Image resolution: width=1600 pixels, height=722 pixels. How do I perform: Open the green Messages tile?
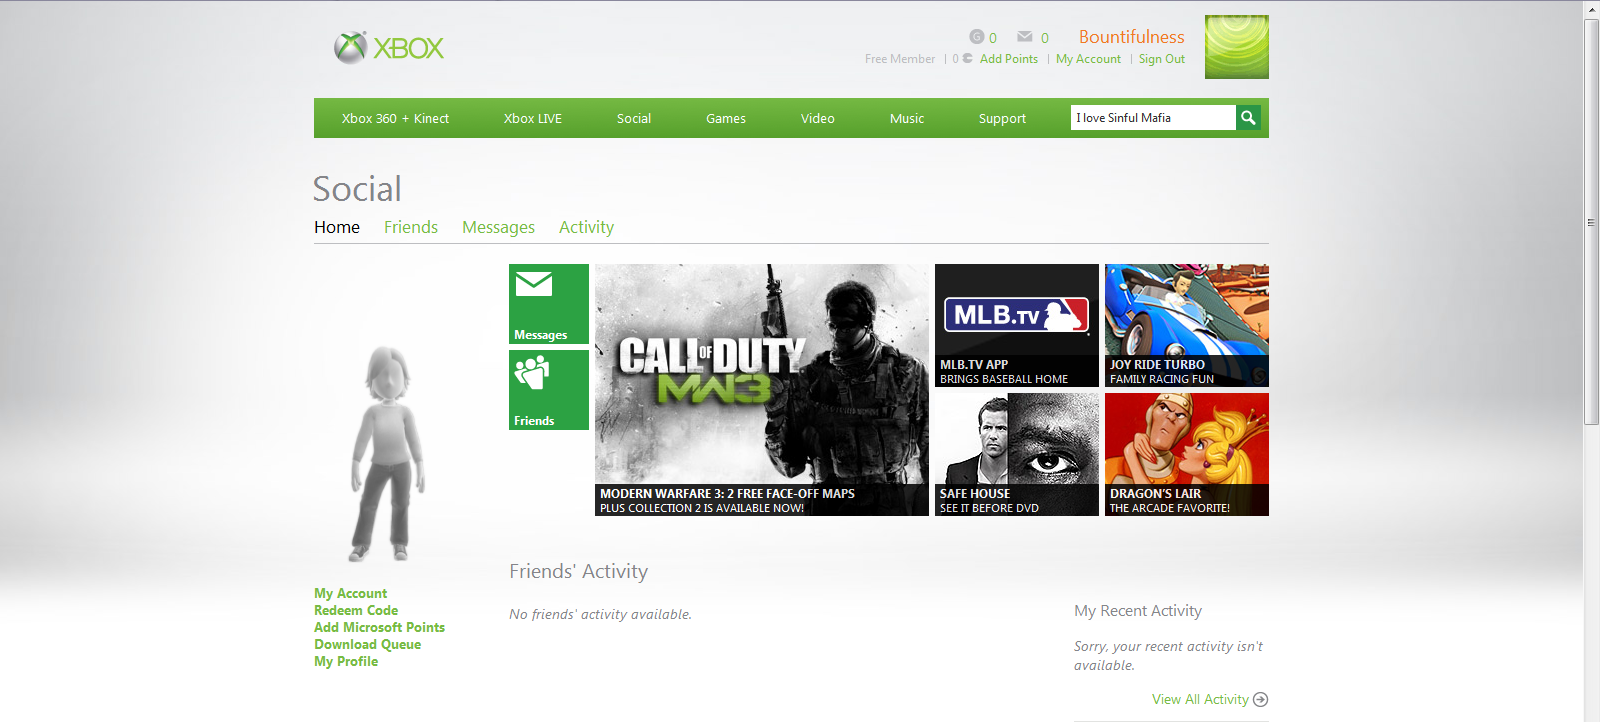tap(549, 304)
